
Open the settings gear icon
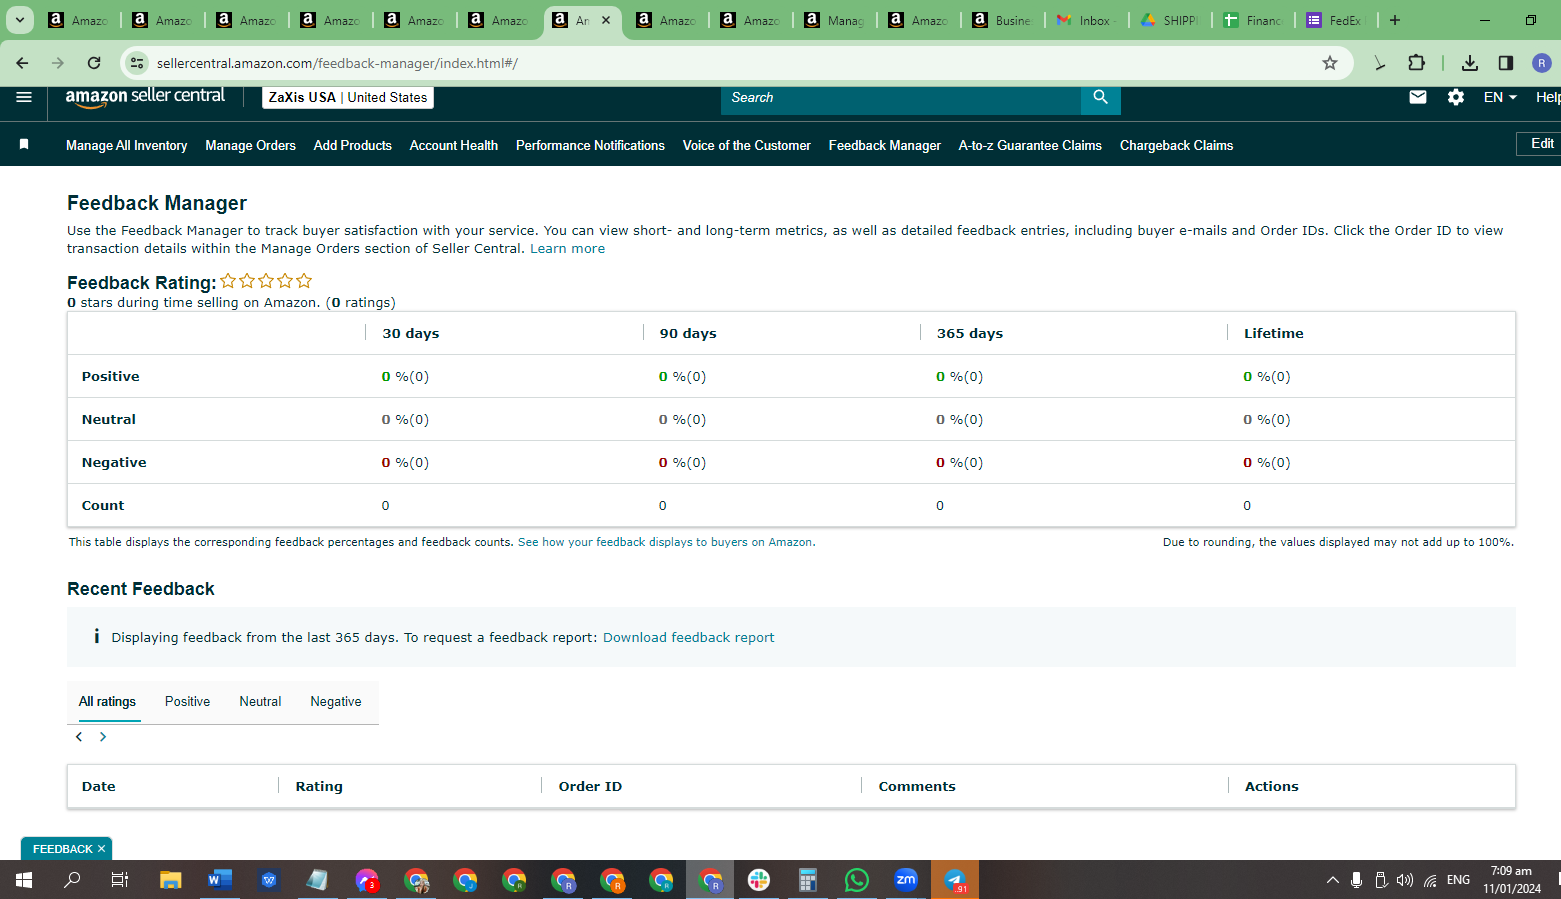pos(1456,97)
